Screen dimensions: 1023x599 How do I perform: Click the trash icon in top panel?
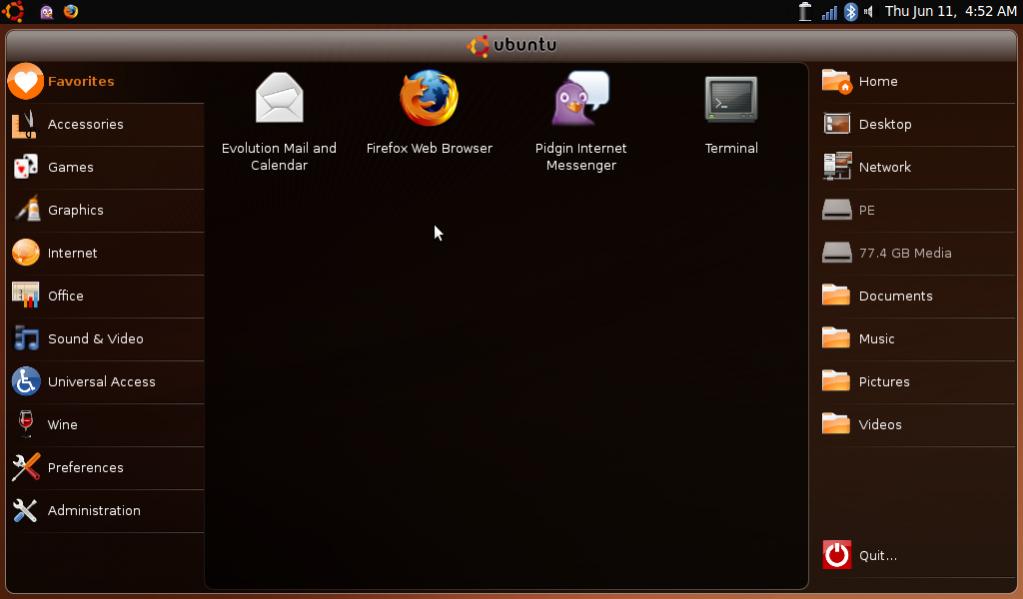click(805, 12)
